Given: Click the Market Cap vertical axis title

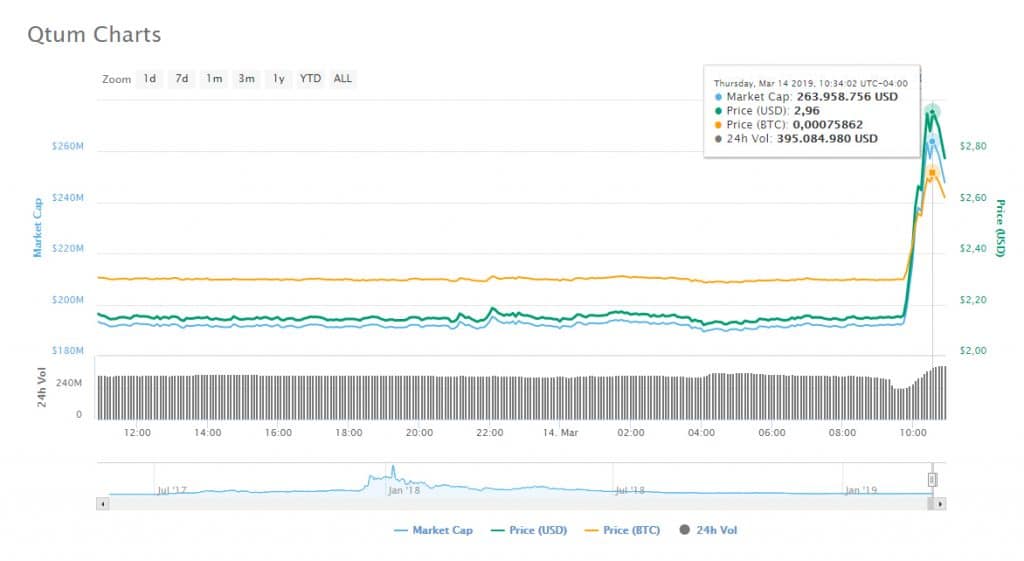Looking at the screenshot, I should 37,227.
